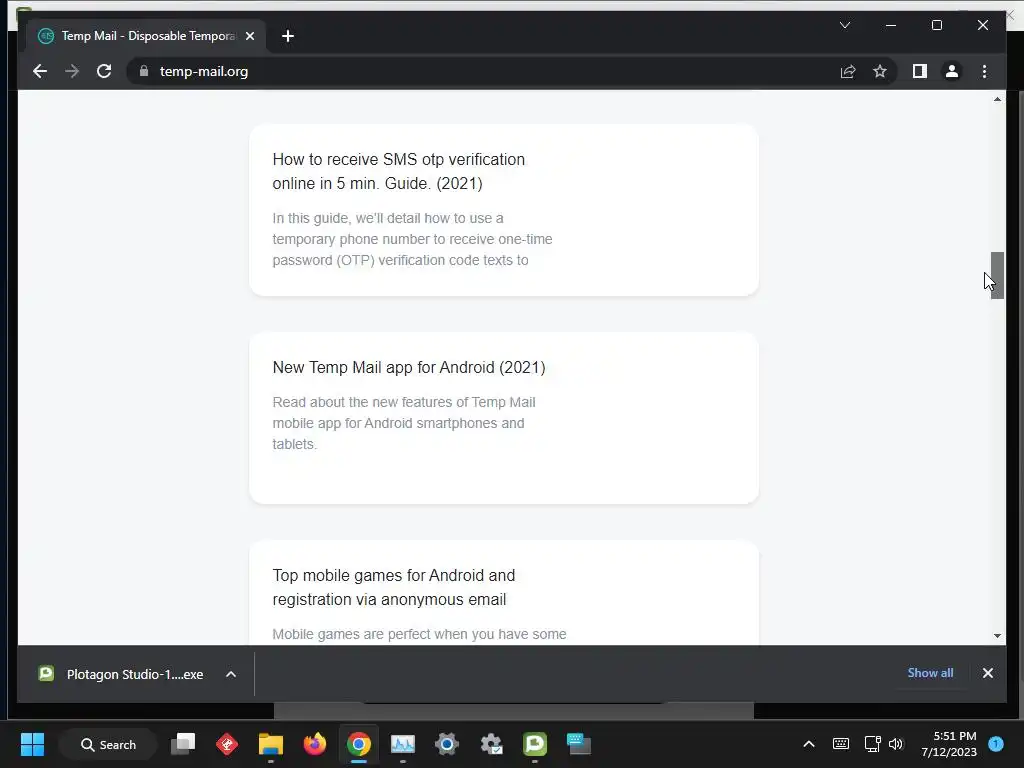This screenshot has width=1024, height=768.
Task: Click the page scrollbar thumb
Action: 997,275
